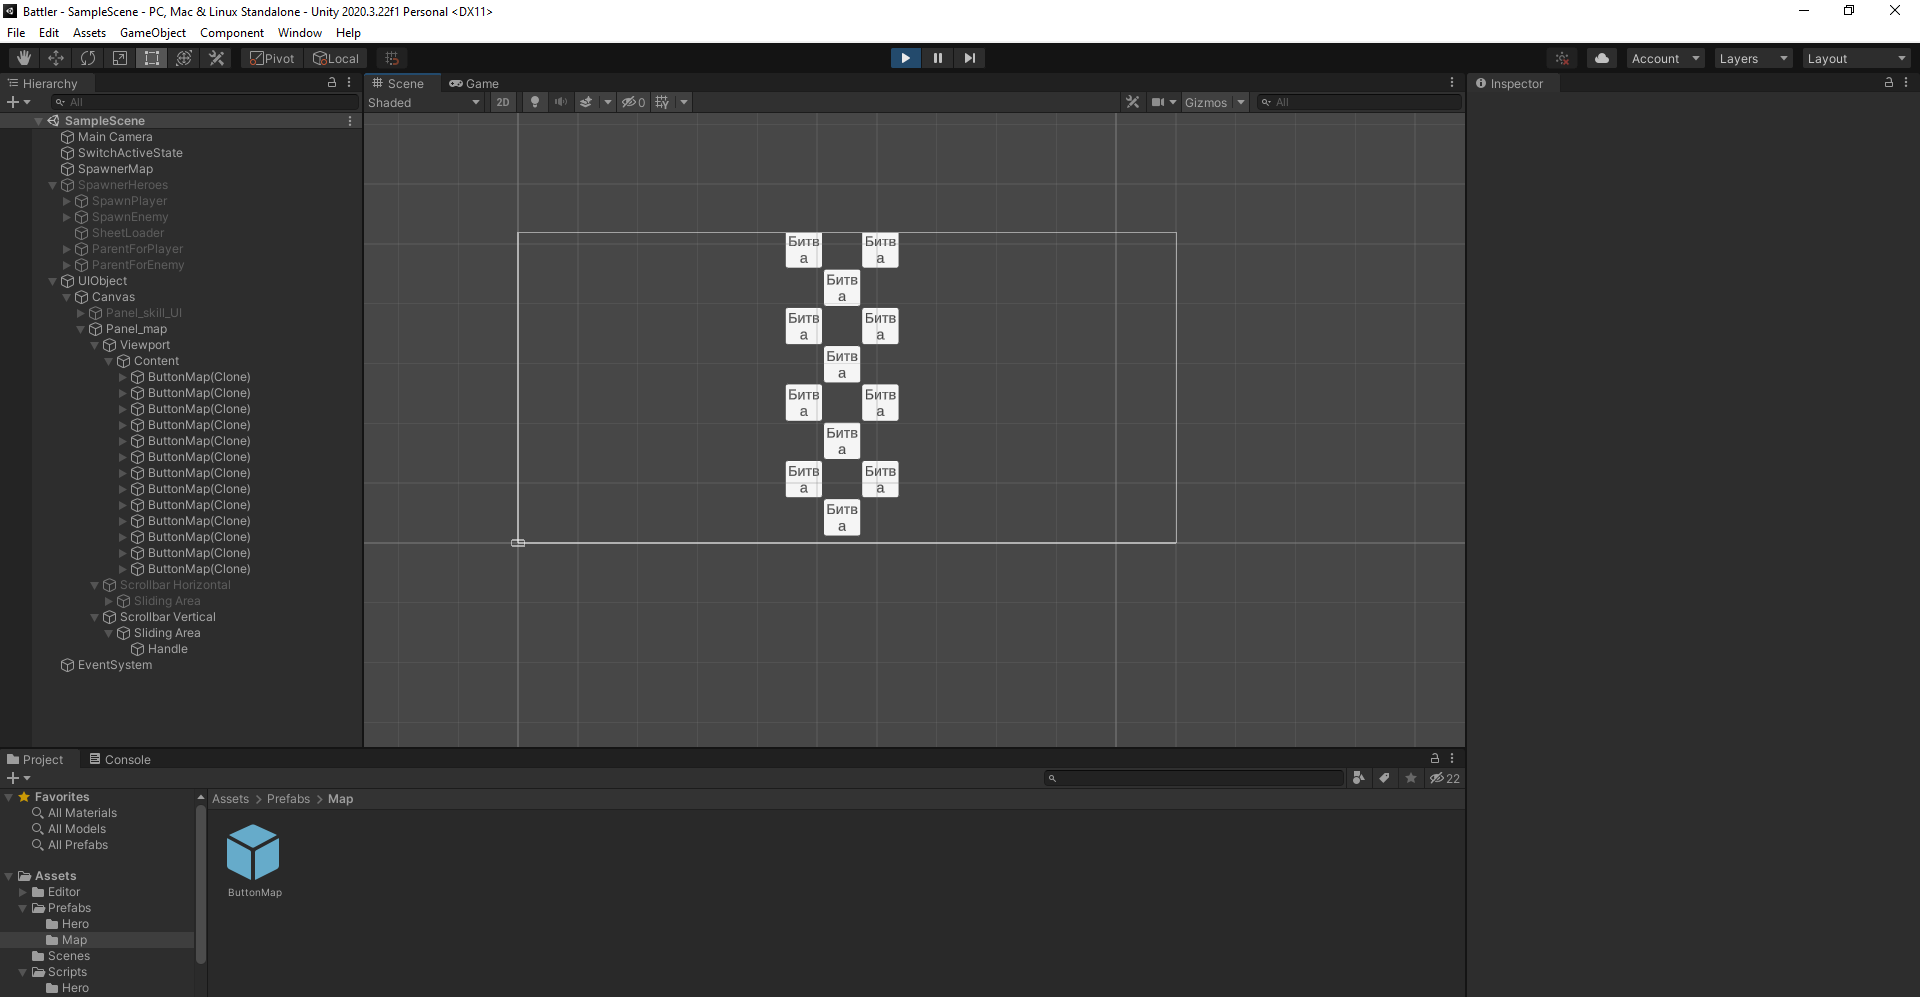The height and width of the screenshot is (997, 1920).
Task: Open the scene camera settings icon
Action: click(1160, 101)
